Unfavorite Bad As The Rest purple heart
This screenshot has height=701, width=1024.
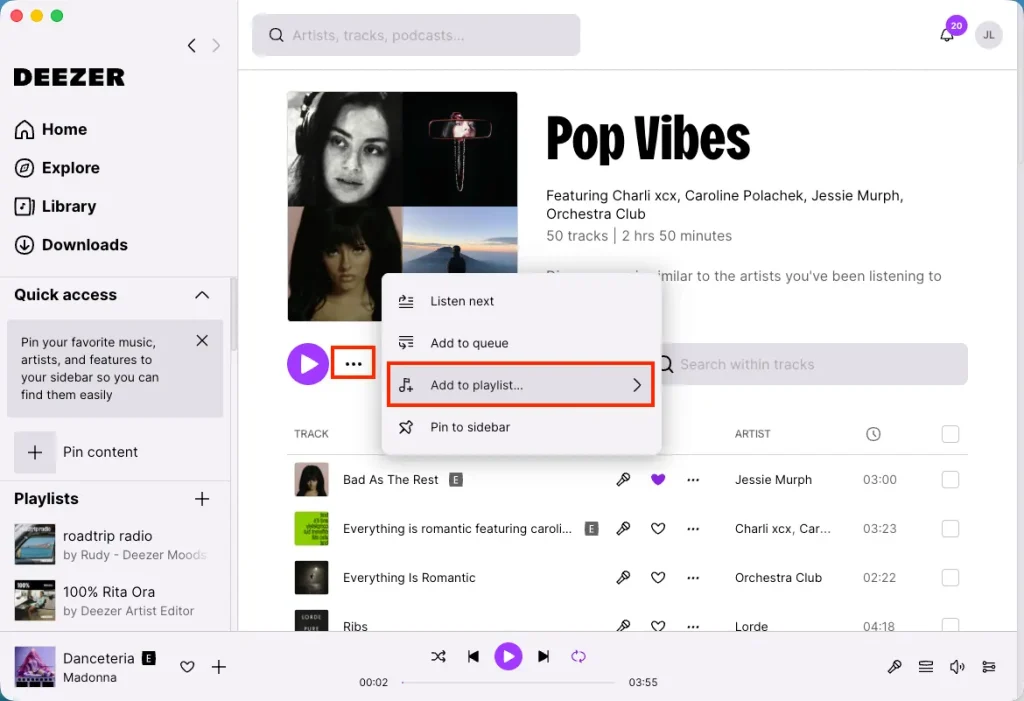pos(658,480)
